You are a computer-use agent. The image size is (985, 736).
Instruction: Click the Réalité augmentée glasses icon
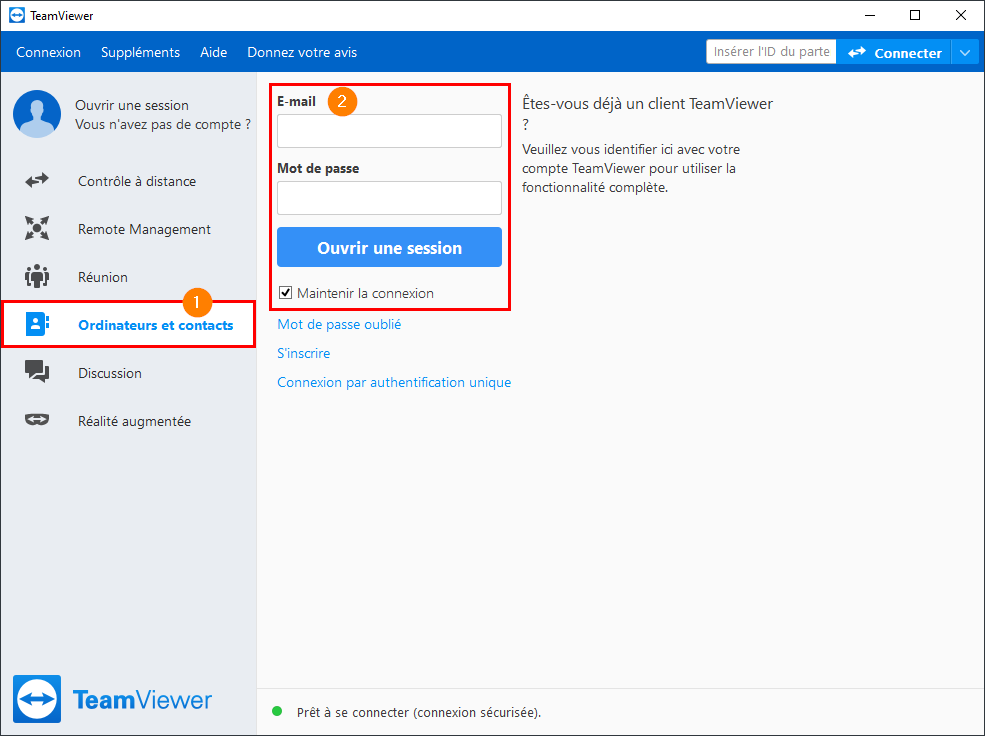[x=37, y=419]
